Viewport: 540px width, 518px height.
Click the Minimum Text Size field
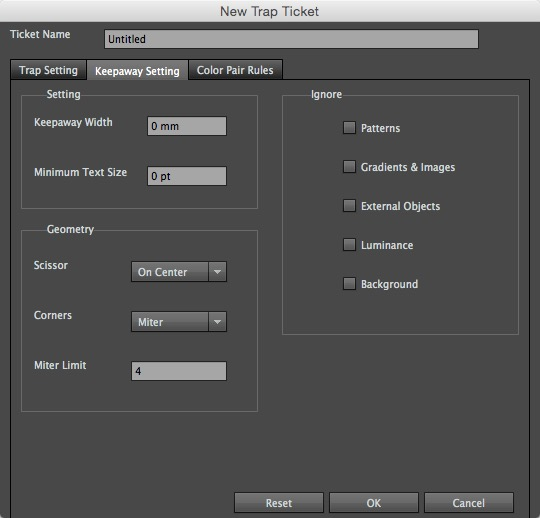[187, 176]
